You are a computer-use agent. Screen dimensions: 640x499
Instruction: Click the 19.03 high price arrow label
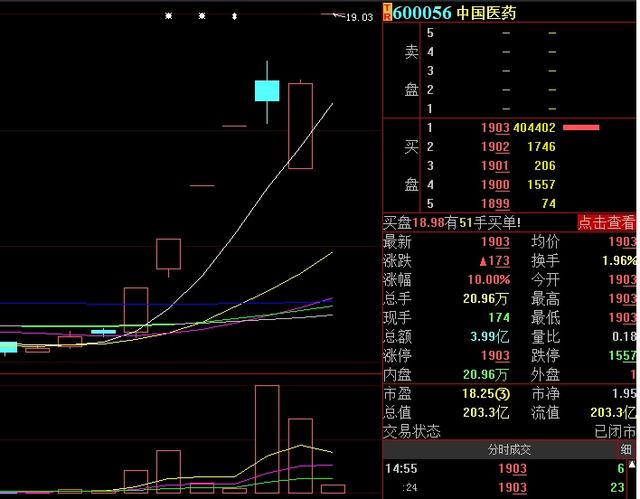pos(358,17)
